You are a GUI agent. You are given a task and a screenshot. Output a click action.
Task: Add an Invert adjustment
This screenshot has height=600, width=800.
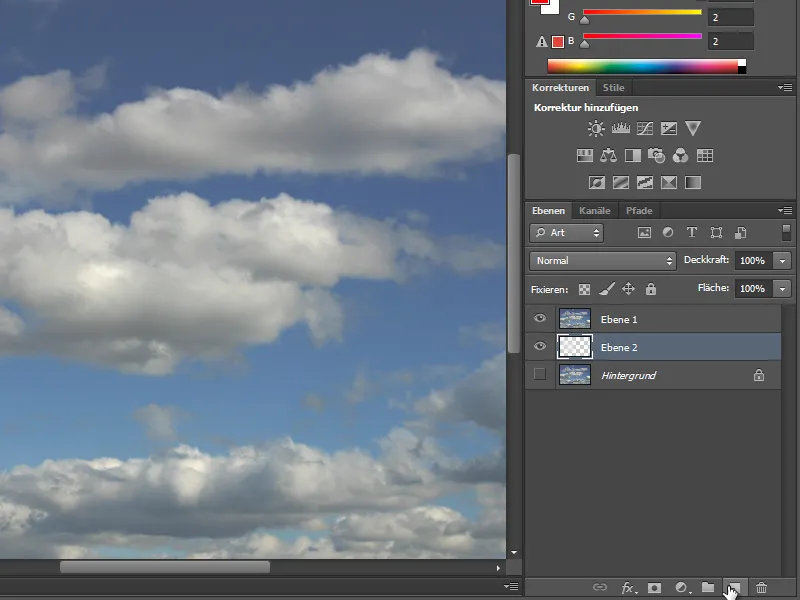(x=597, y=182)
